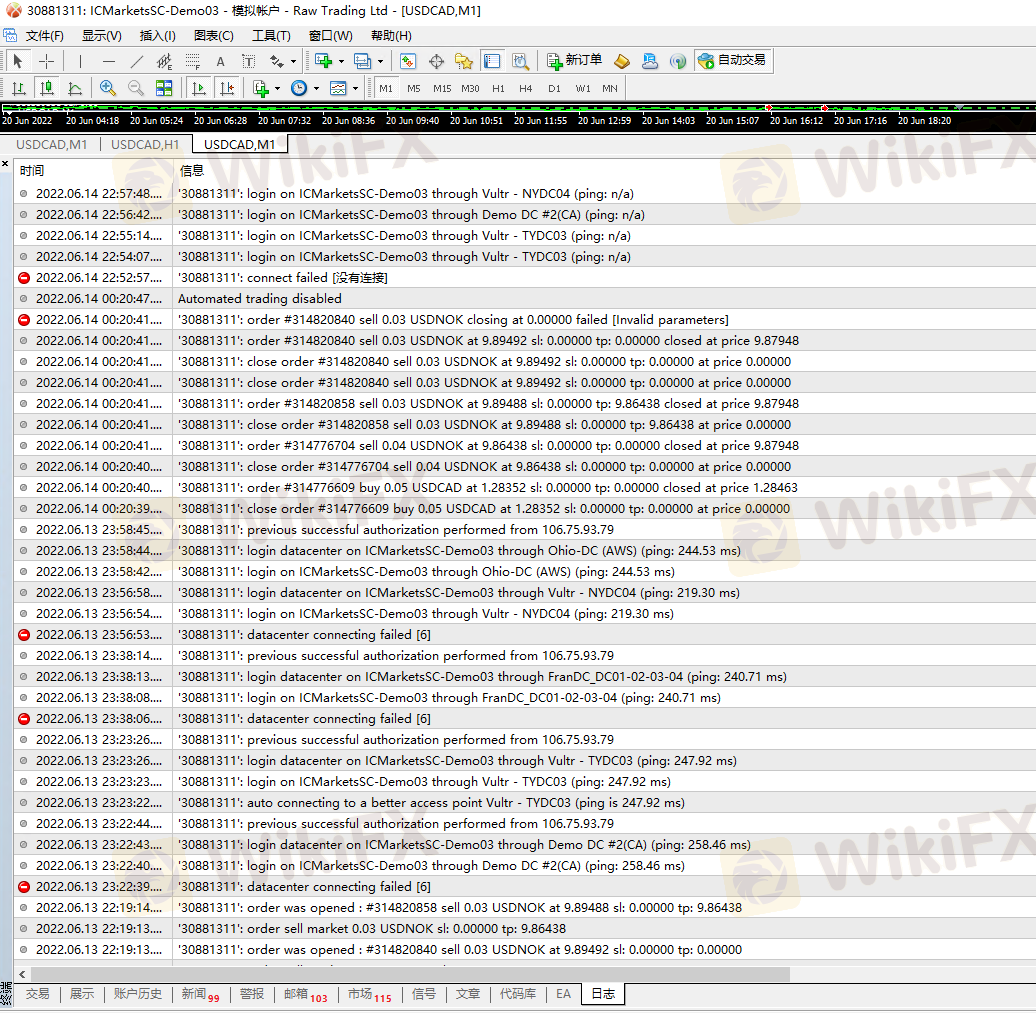Toggle chart shift from right edge

coord(227,89)
